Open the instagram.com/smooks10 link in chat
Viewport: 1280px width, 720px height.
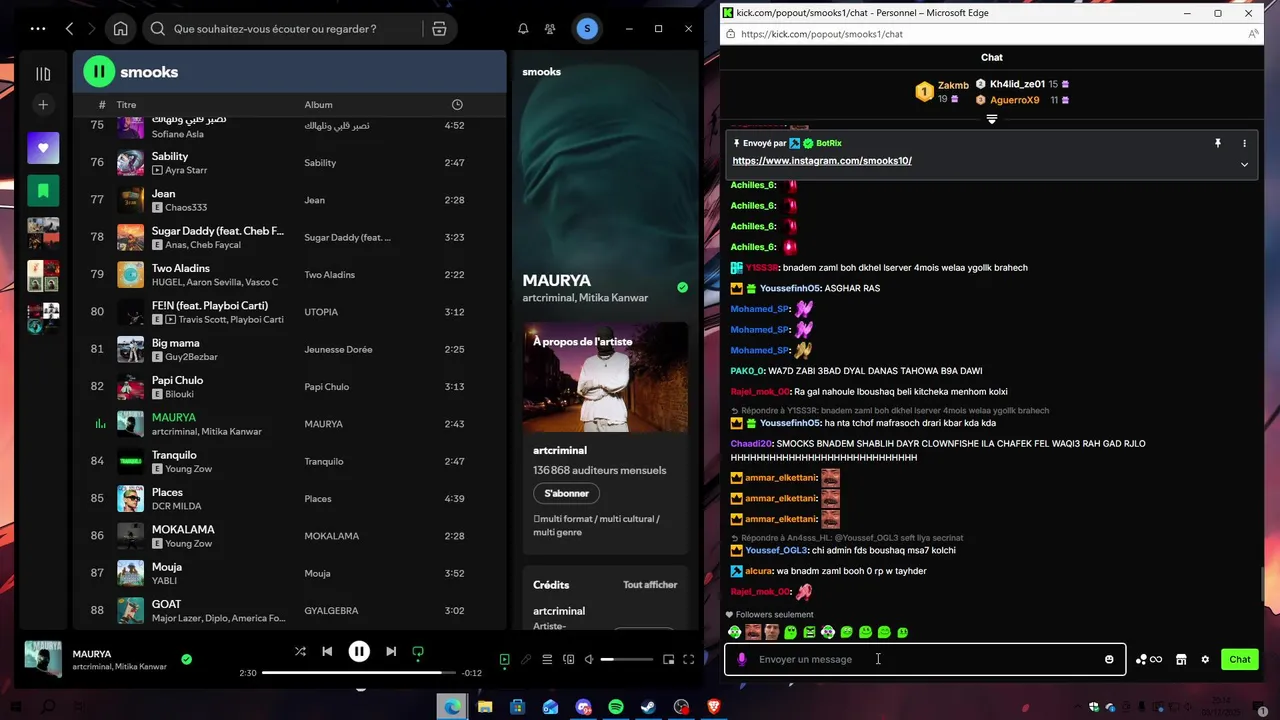click(x=822, y=161)
